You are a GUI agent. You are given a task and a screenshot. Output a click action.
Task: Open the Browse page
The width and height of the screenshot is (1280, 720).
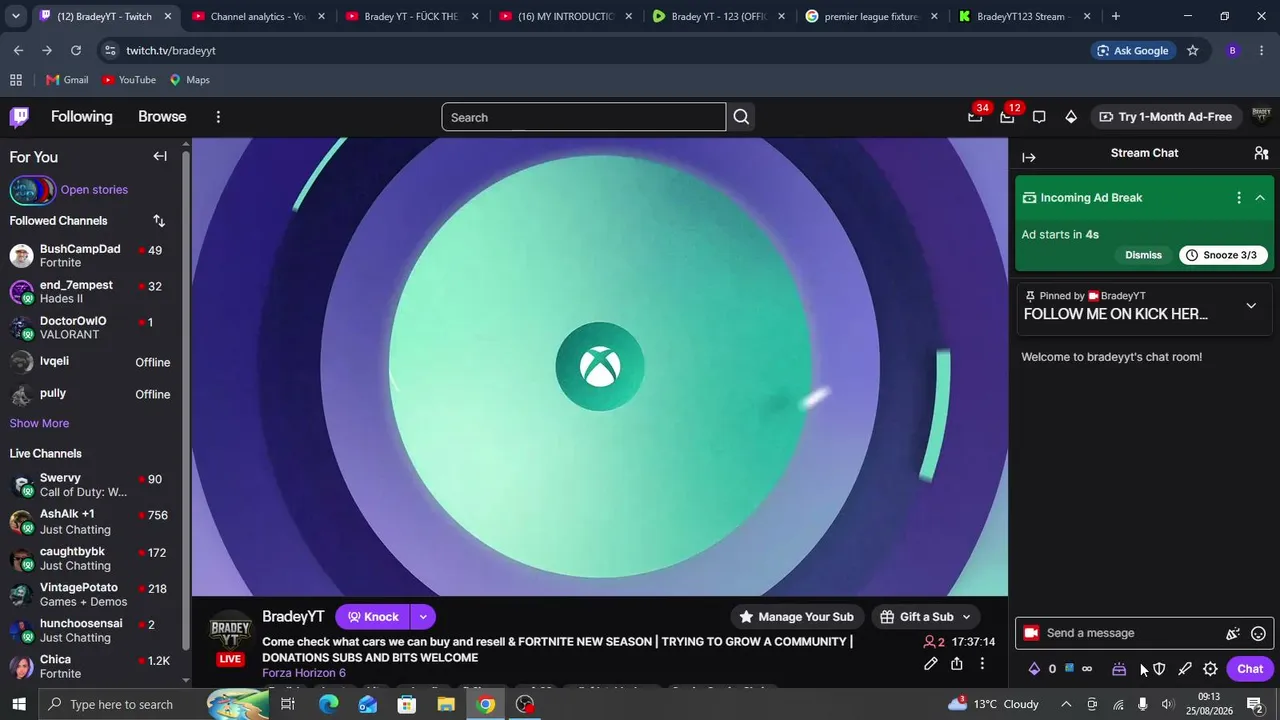coord(162,117)
